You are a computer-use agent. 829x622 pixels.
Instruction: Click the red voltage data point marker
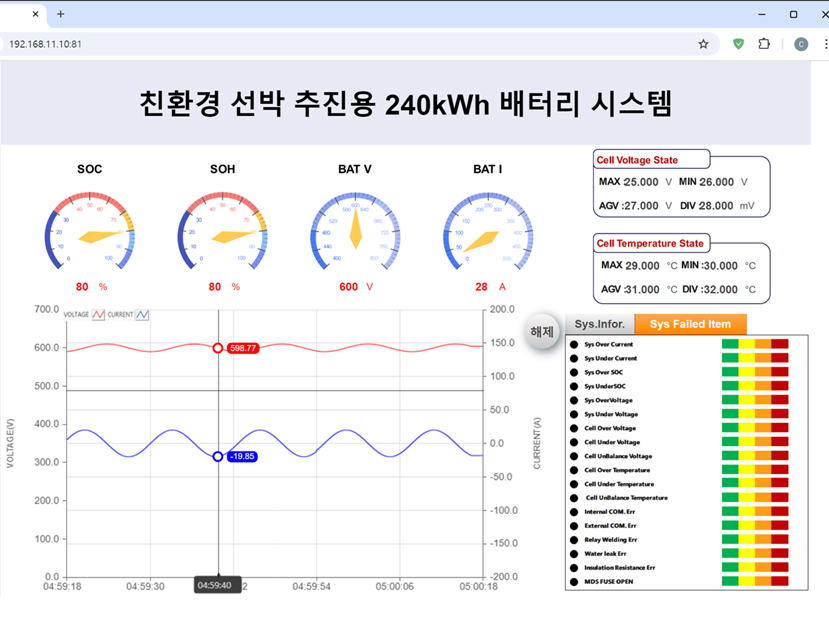pos(218,348)
